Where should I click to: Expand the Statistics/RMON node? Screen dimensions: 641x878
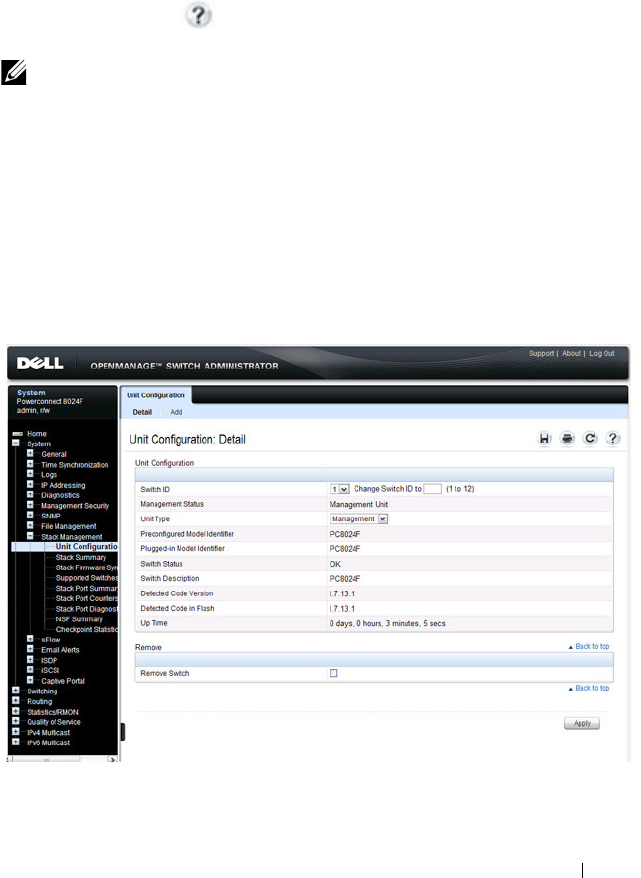click(x=16, y=712)
